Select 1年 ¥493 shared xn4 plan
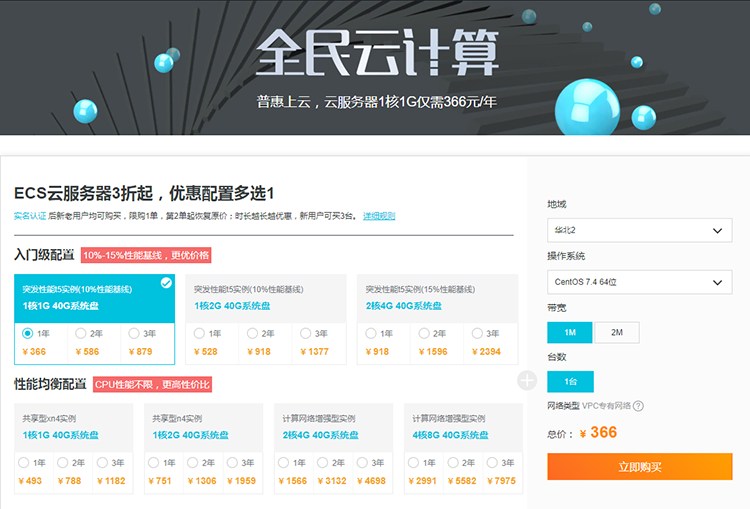 point(23,462)
